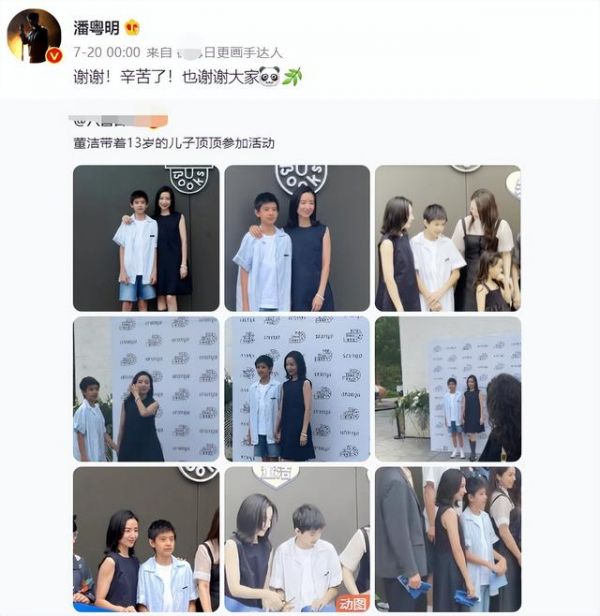Click the post text 谢谢！辛苦了！
The image size is (600, 616).
pos(123,77)
